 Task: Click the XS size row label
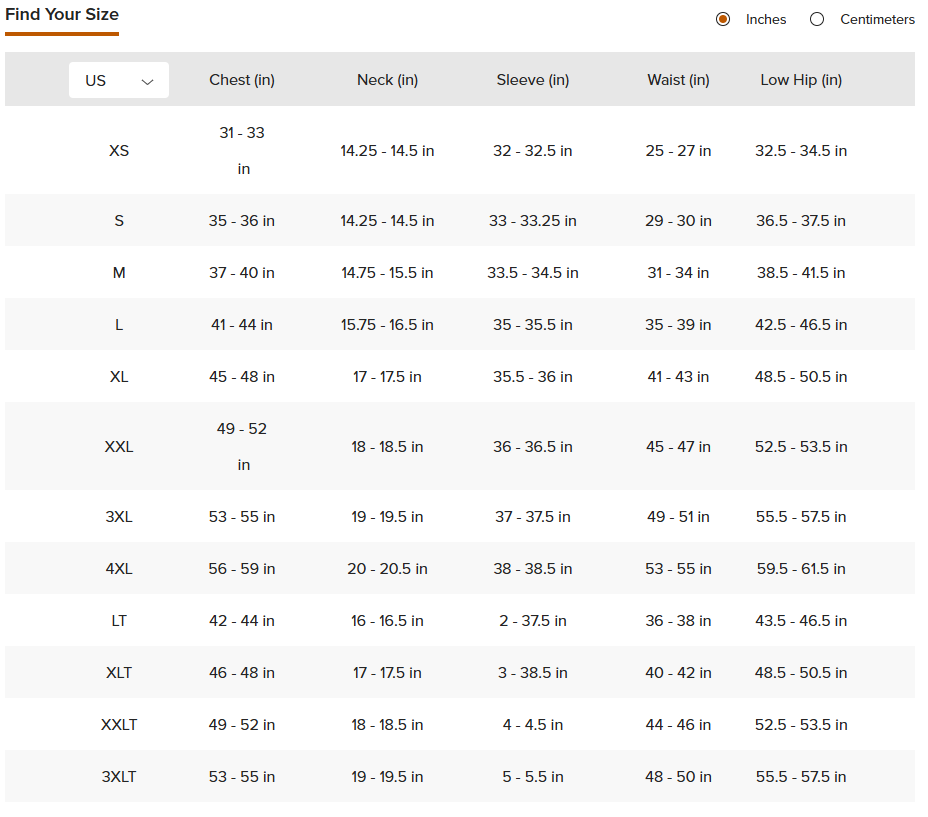119,151
